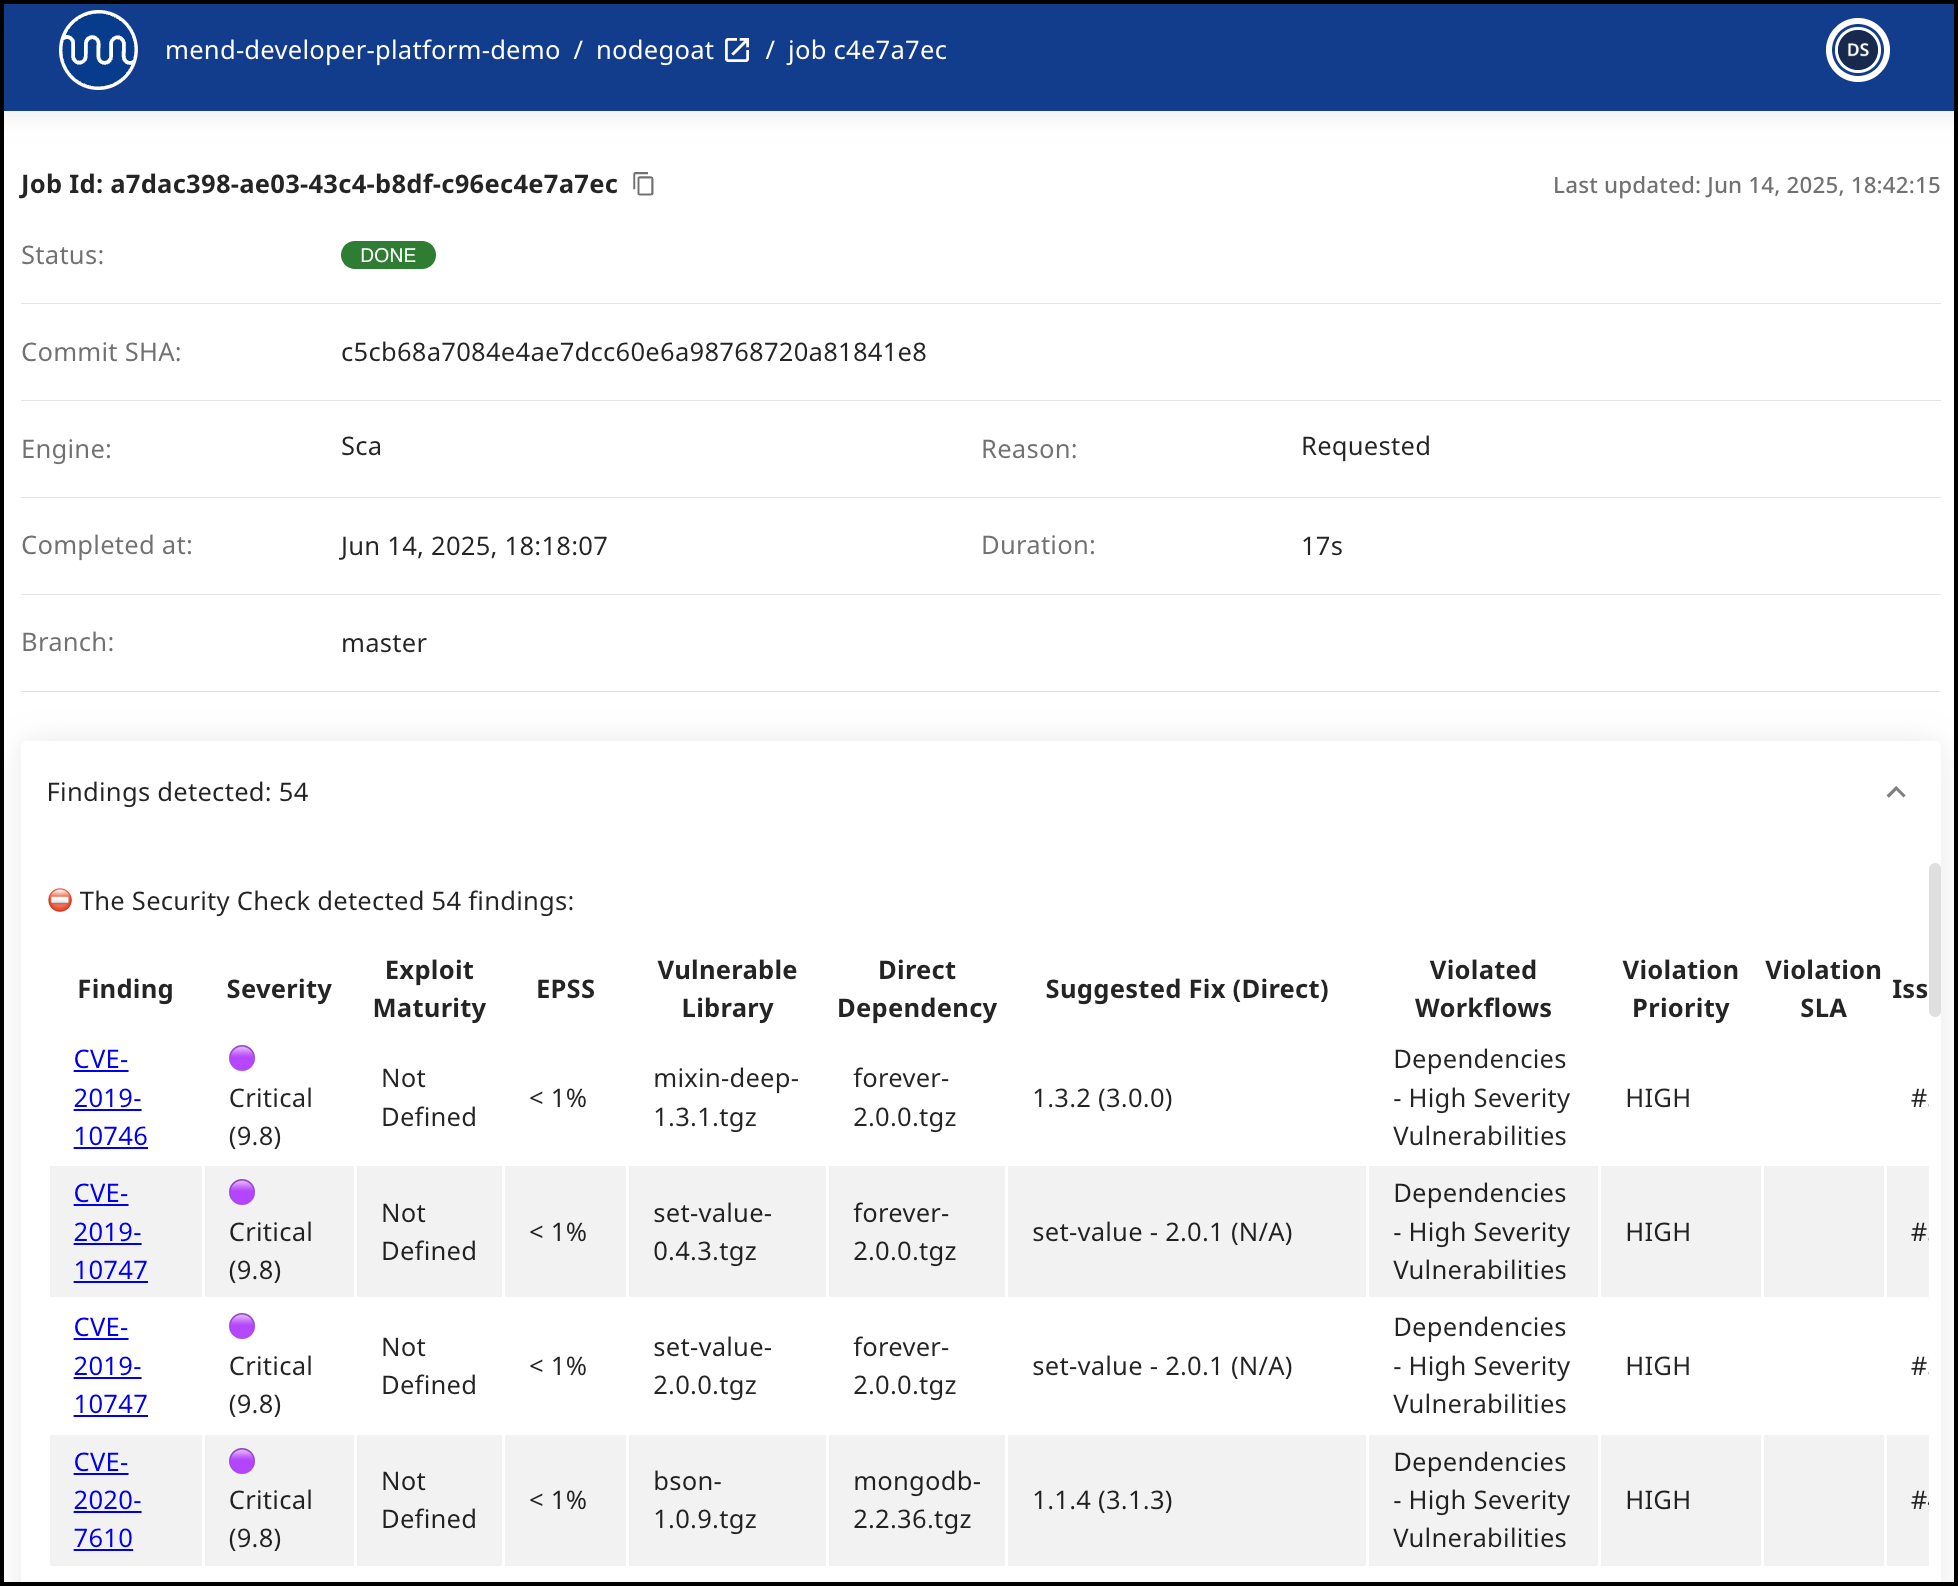The image size is (1958, 1586).
Task: Open CVE-2019-10746 finding link
Action: click(109, 1098)
